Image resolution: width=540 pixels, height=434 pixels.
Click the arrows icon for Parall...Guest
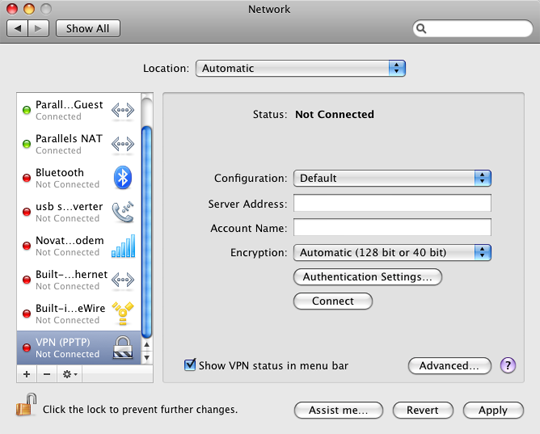click(x=123, y=110)
